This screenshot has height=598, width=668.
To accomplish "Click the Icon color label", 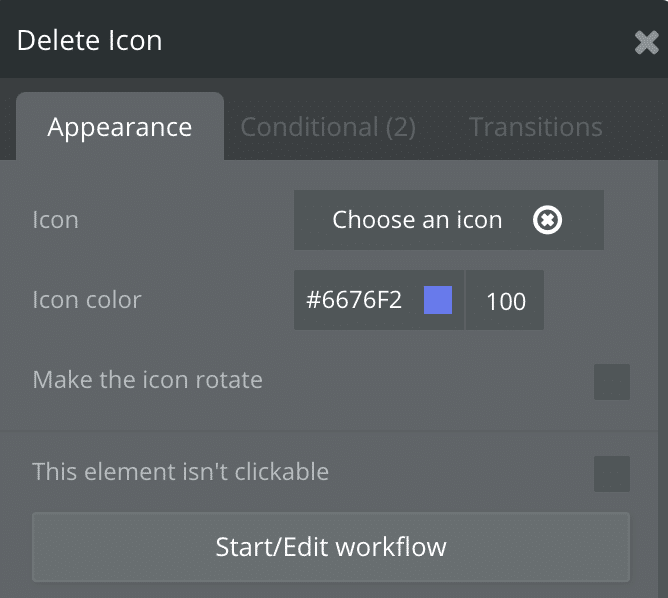I will click(87, 300).
